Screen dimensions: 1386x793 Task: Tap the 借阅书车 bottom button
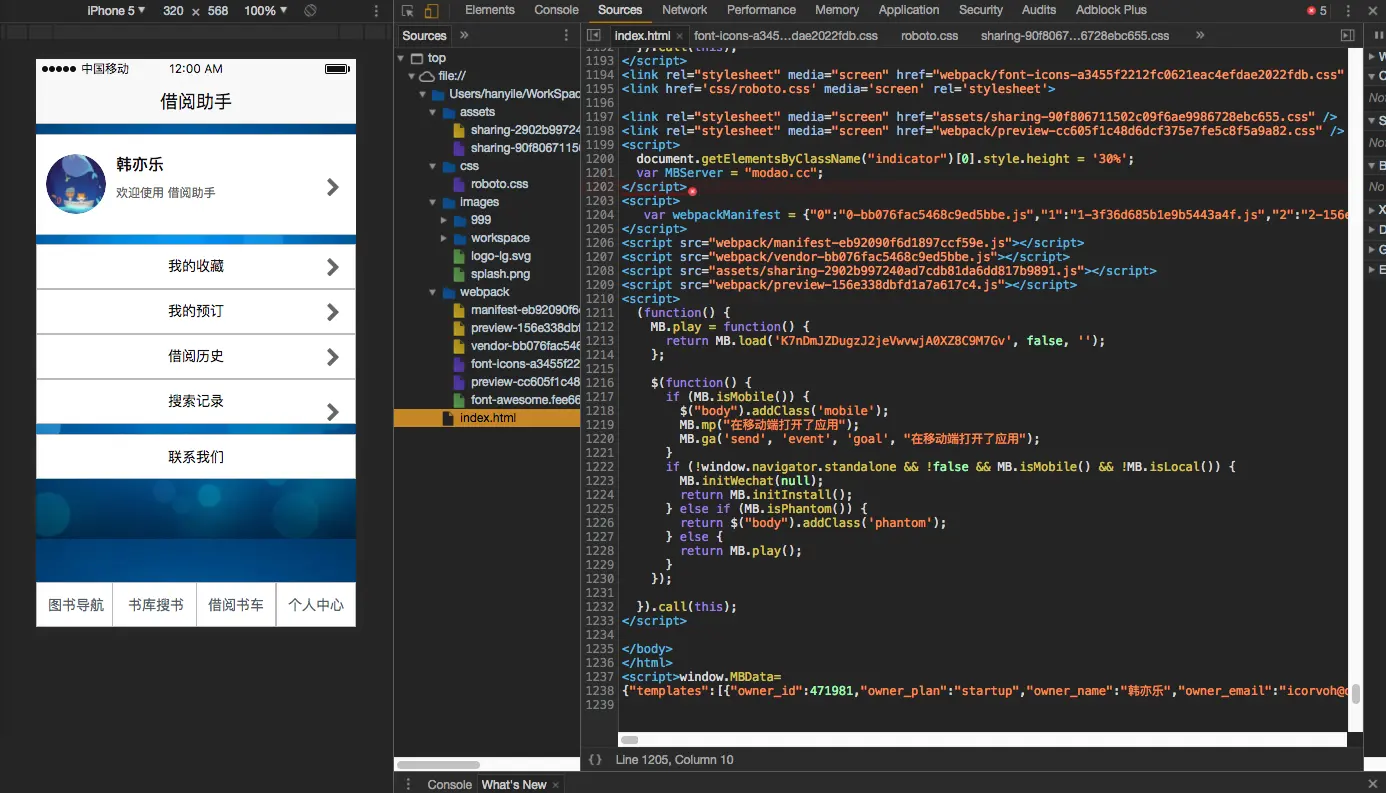point(236,605)
